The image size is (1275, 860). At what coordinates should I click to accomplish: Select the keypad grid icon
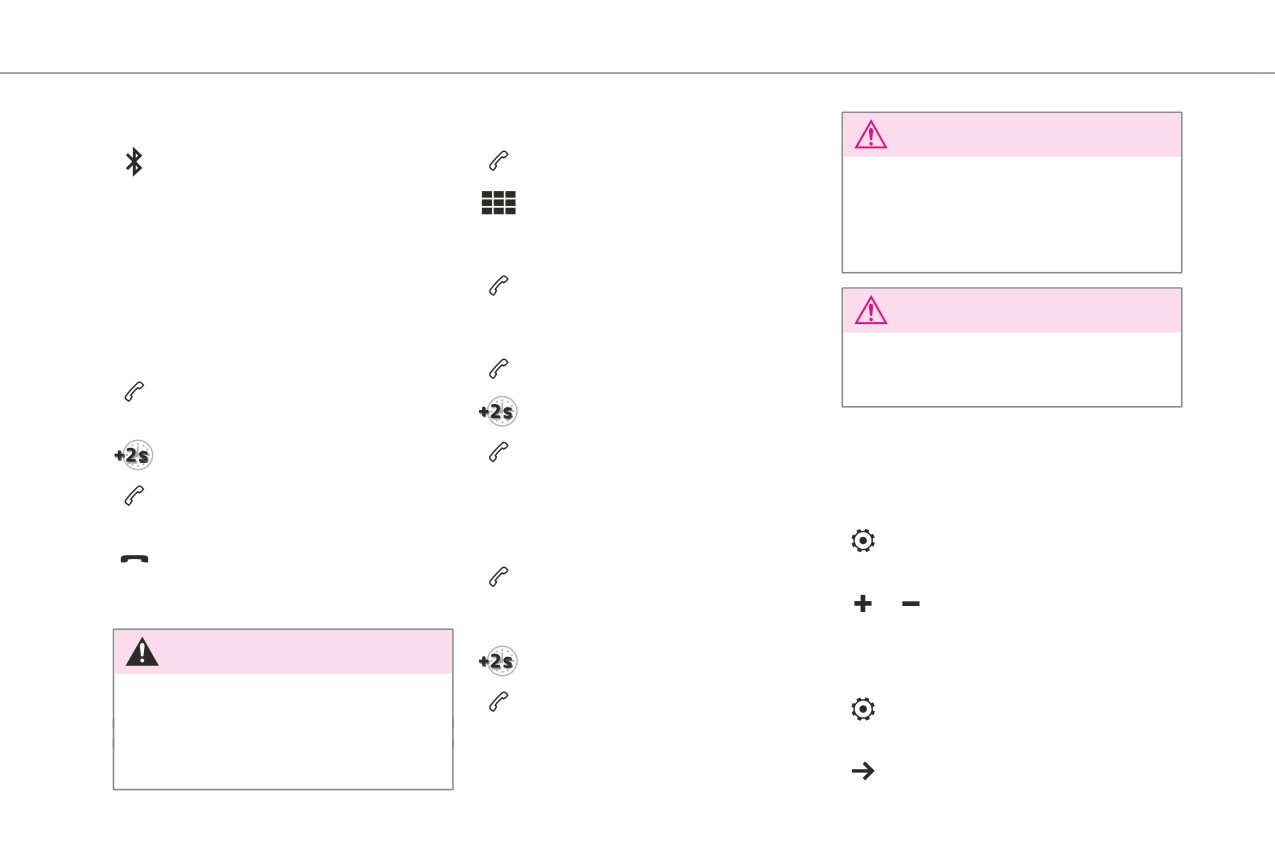coord(499,204)
